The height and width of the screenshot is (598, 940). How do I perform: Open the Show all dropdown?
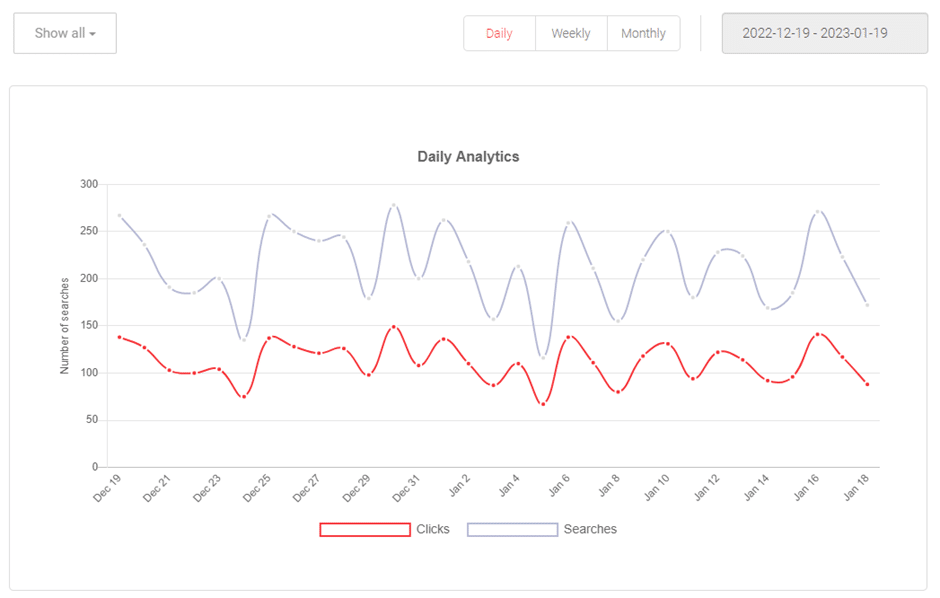pos(64,33)
